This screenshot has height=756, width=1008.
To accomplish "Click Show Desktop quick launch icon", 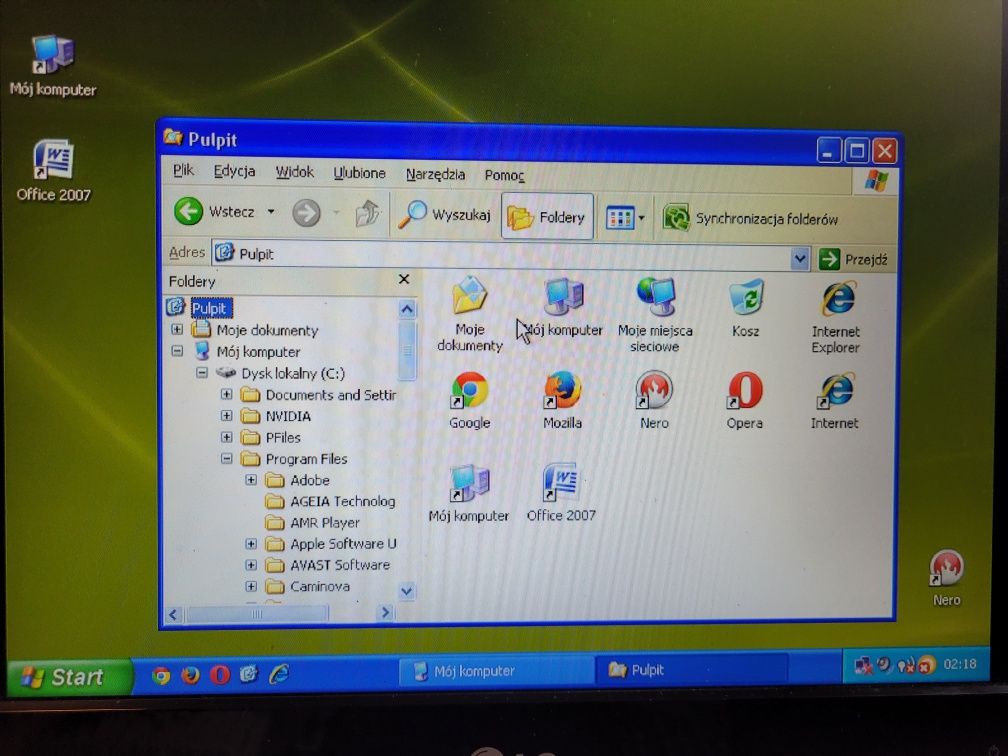I will 248,674.
